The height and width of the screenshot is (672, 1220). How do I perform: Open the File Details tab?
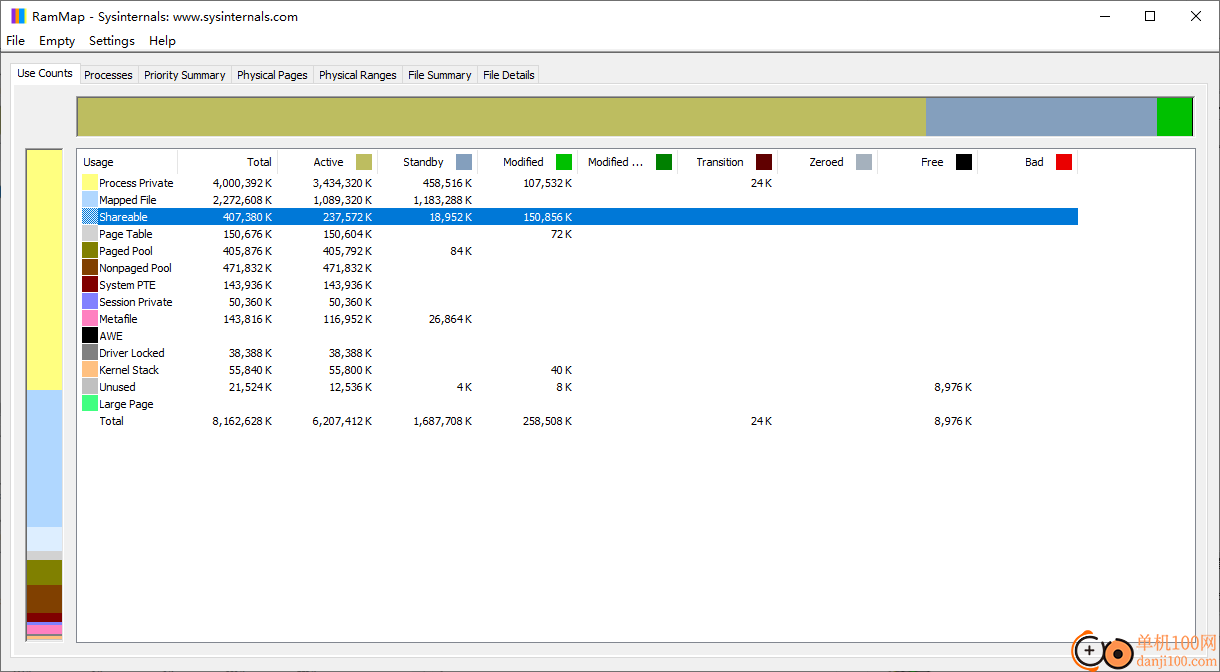coord(509,75)
